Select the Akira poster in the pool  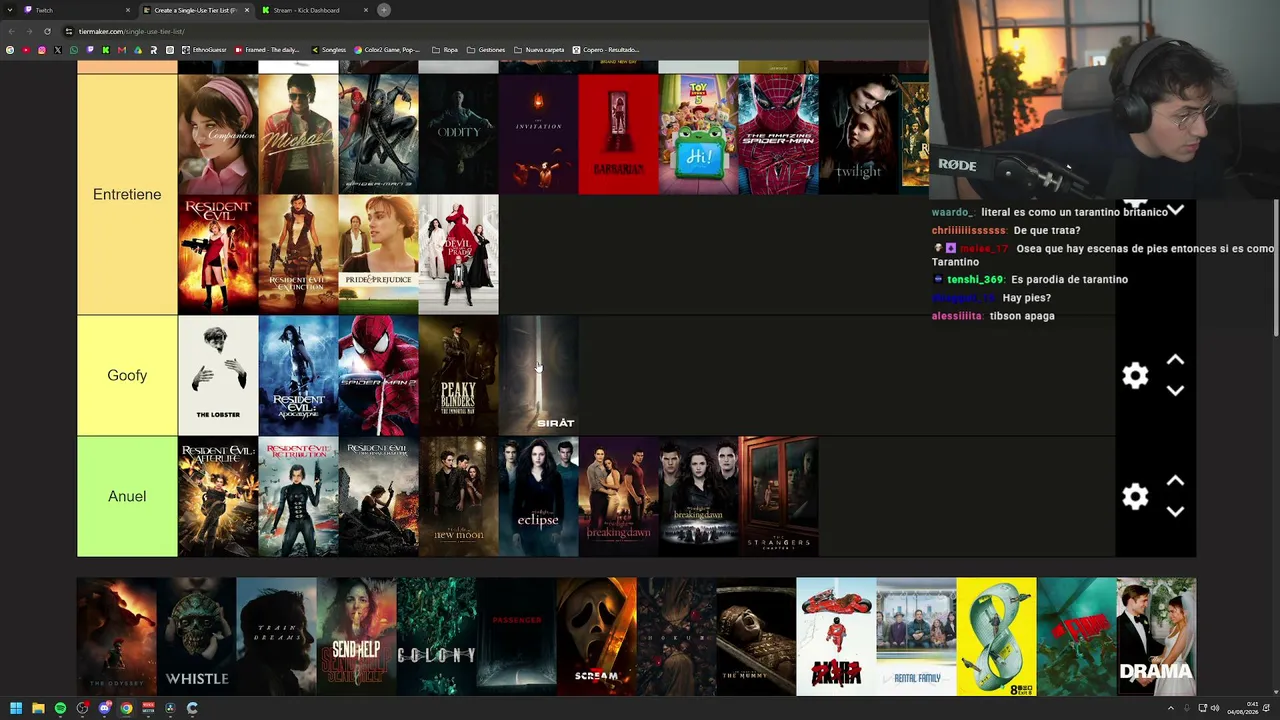(836, 637)
